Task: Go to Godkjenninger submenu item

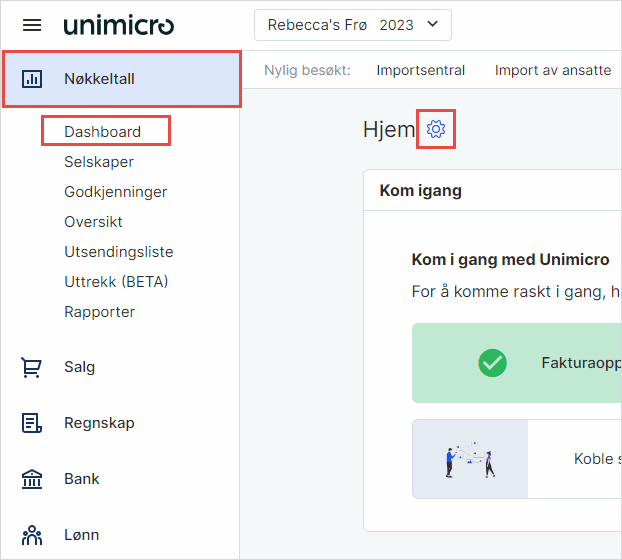Action: click(115, 192)
